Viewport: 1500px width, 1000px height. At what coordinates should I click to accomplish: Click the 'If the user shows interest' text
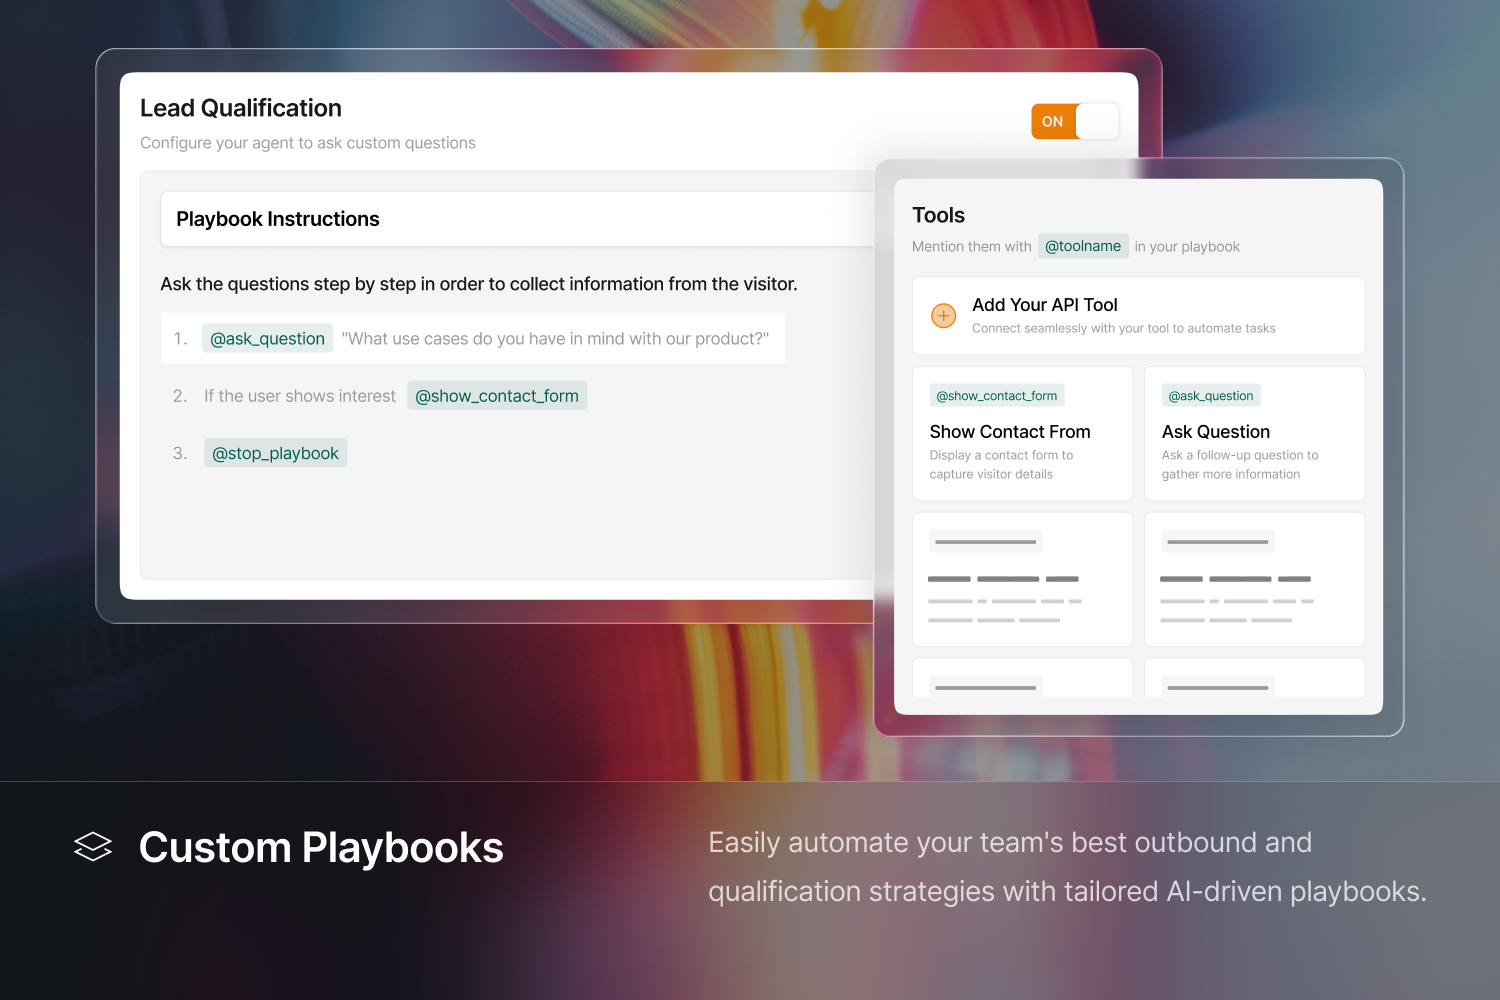[x=300, y=396]
